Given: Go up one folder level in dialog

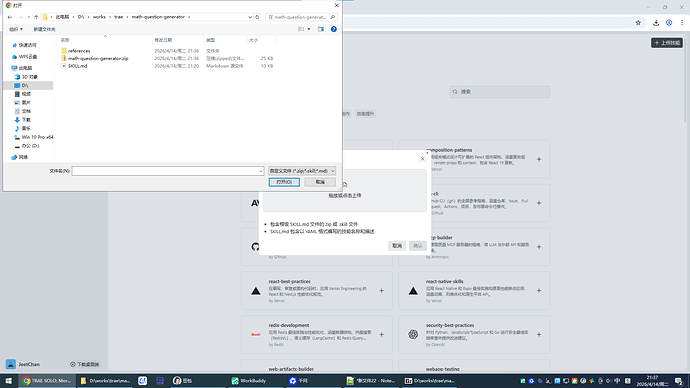Looking at the screenshot, I should (36, 17).
